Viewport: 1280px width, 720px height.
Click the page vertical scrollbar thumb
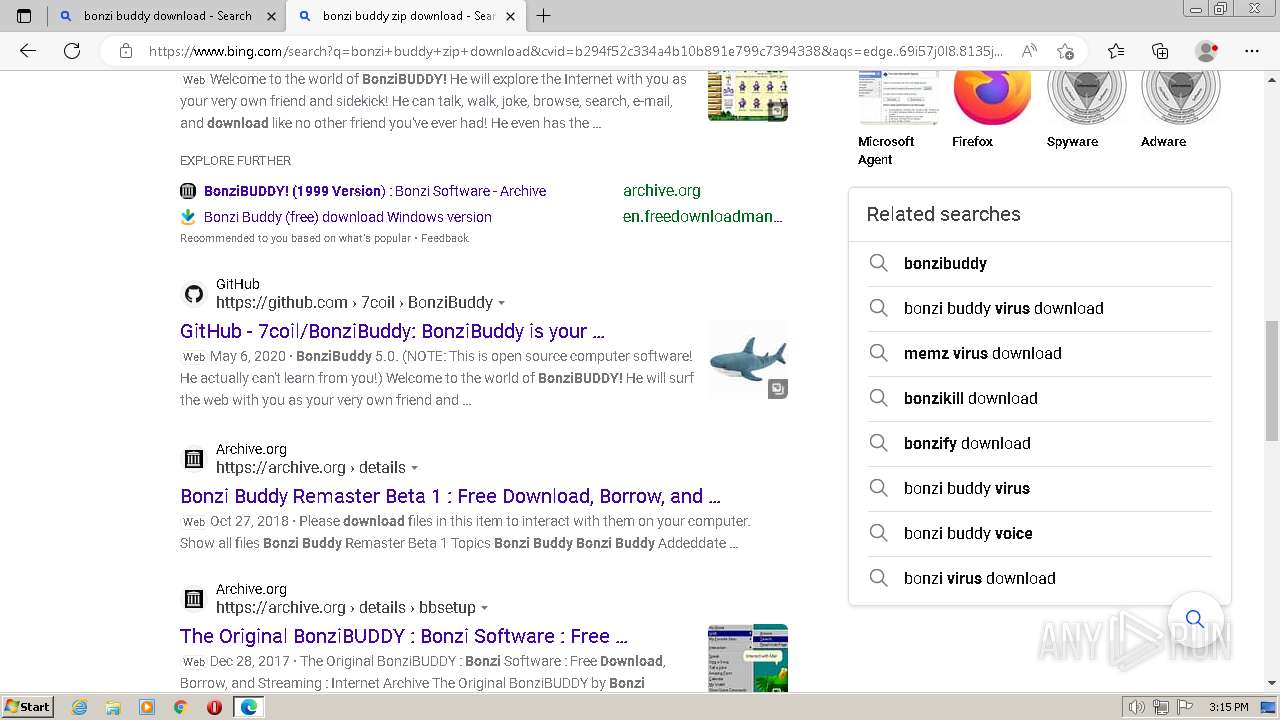click(x=1272, y=381)
